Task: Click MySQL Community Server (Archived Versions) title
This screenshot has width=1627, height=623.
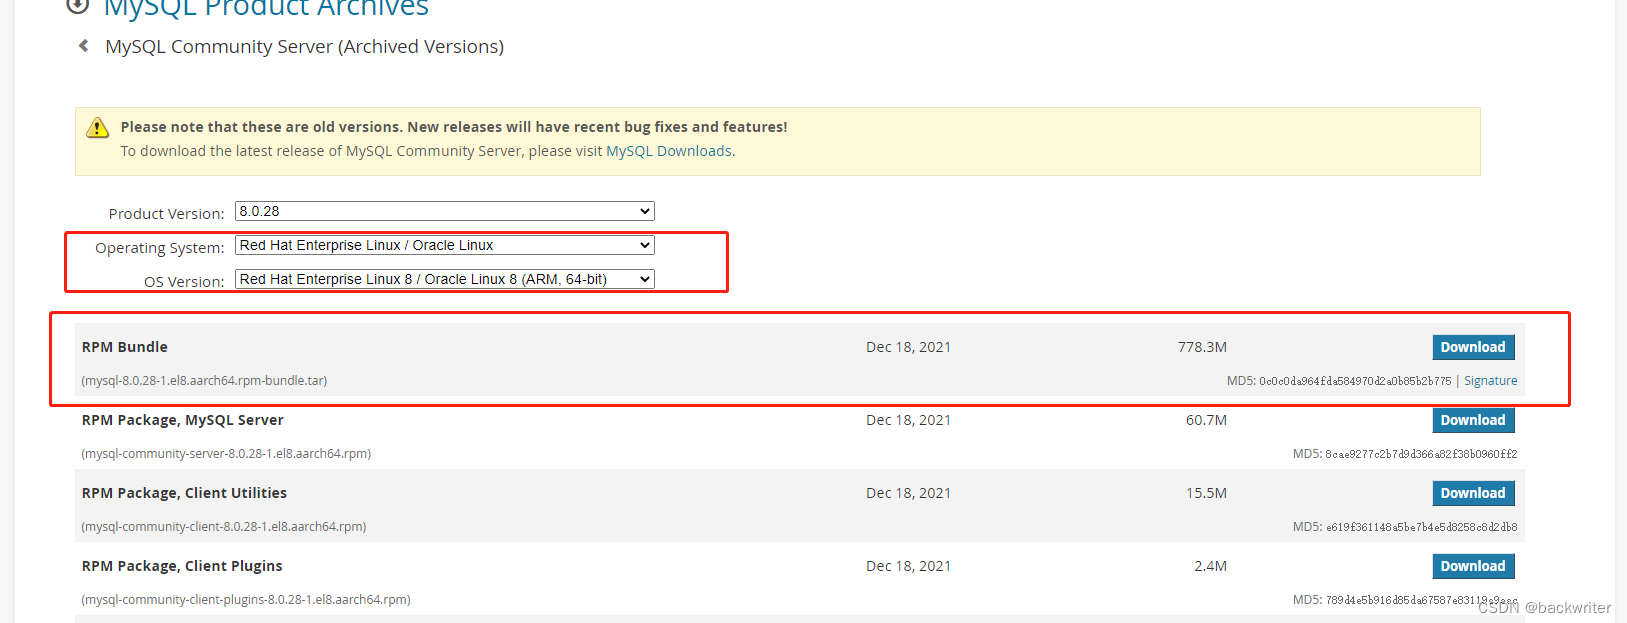Action: pos(304,46)
